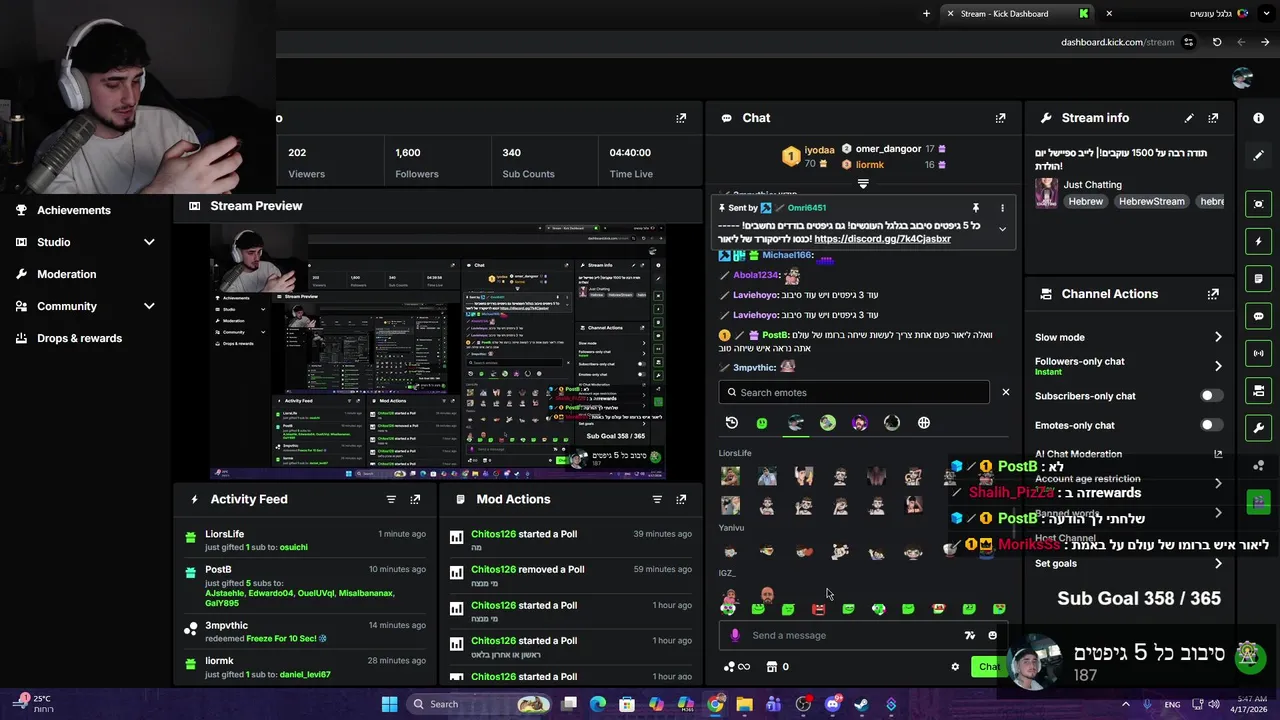Image resolution: width=1280 pixels, height=720 pixels.
Task: Select the green Kick emotes tab
Action: [x=762, y=423]
